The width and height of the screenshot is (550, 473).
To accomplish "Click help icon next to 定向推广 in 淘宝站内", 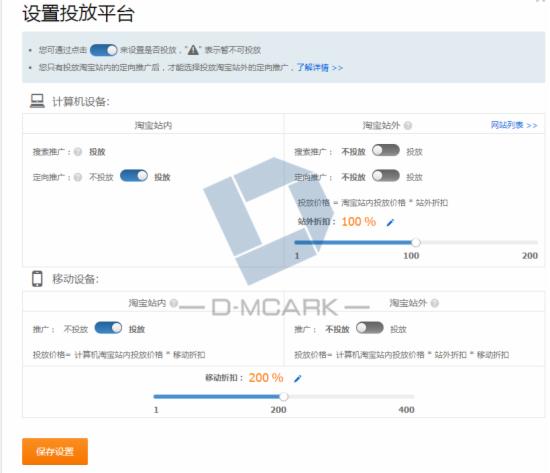I will click(78, 177).
